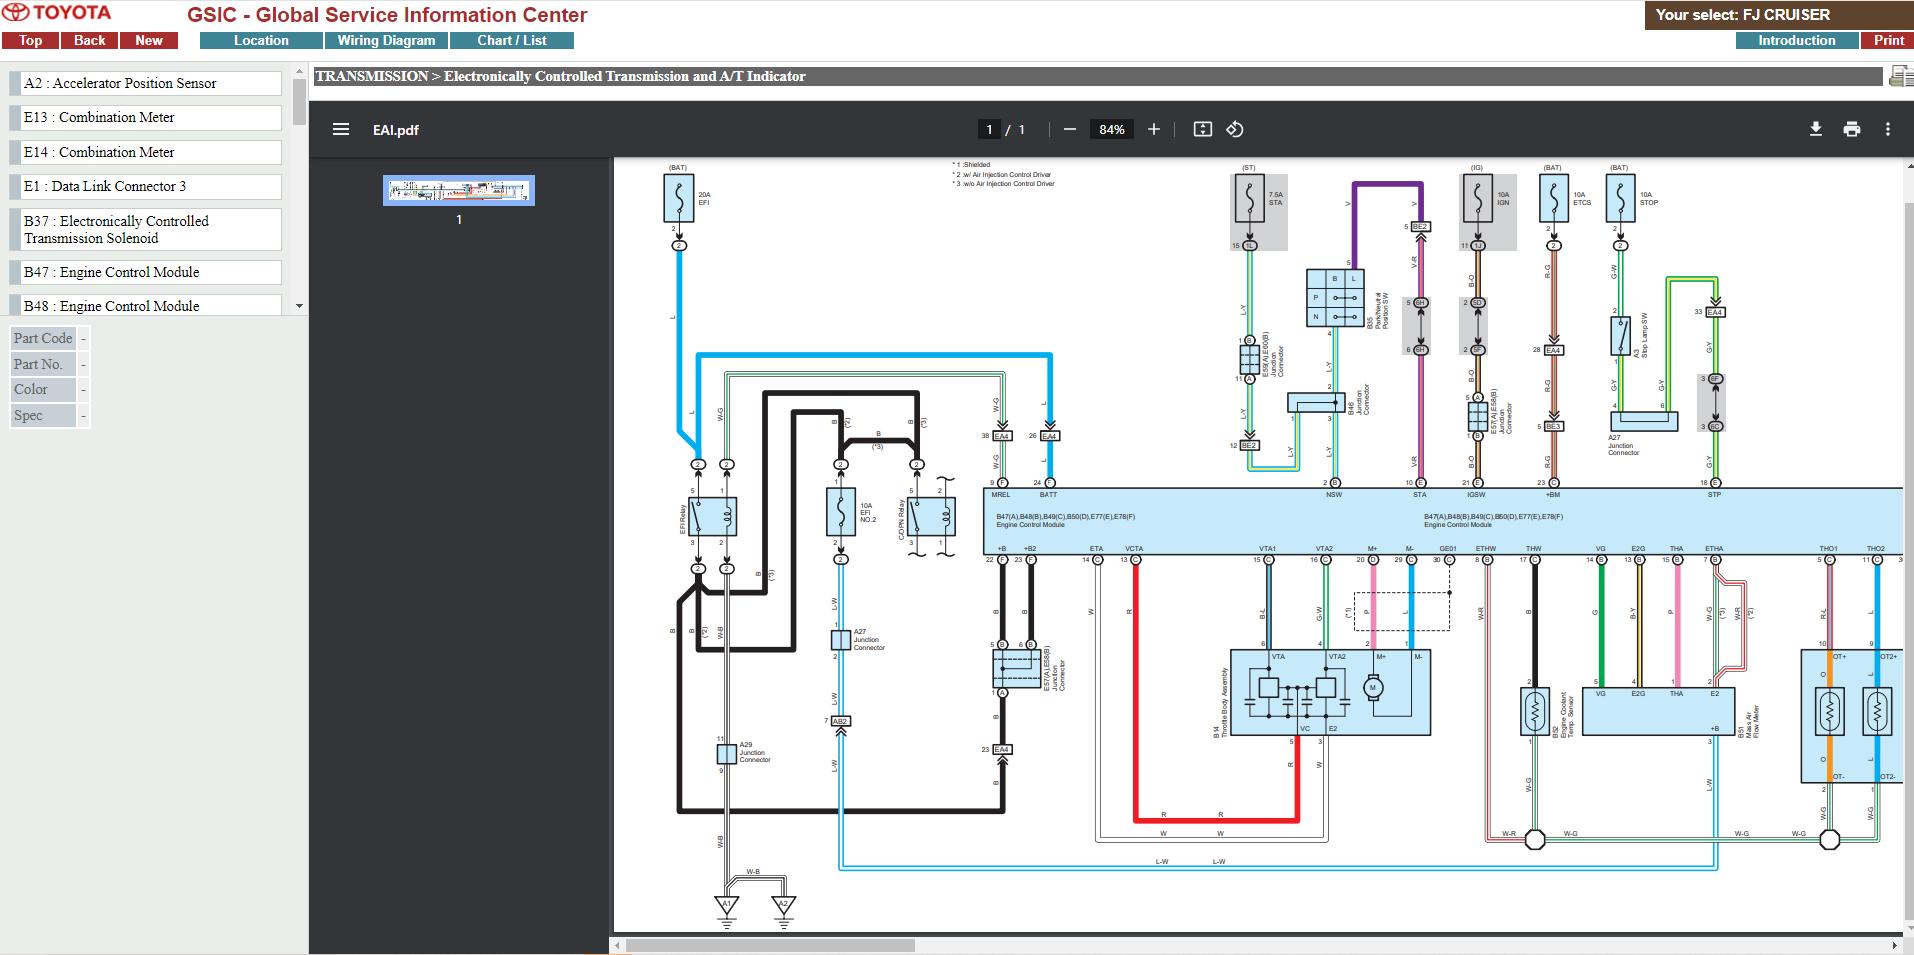Download the EAI.pdf file

click(x=1816, y=129)
